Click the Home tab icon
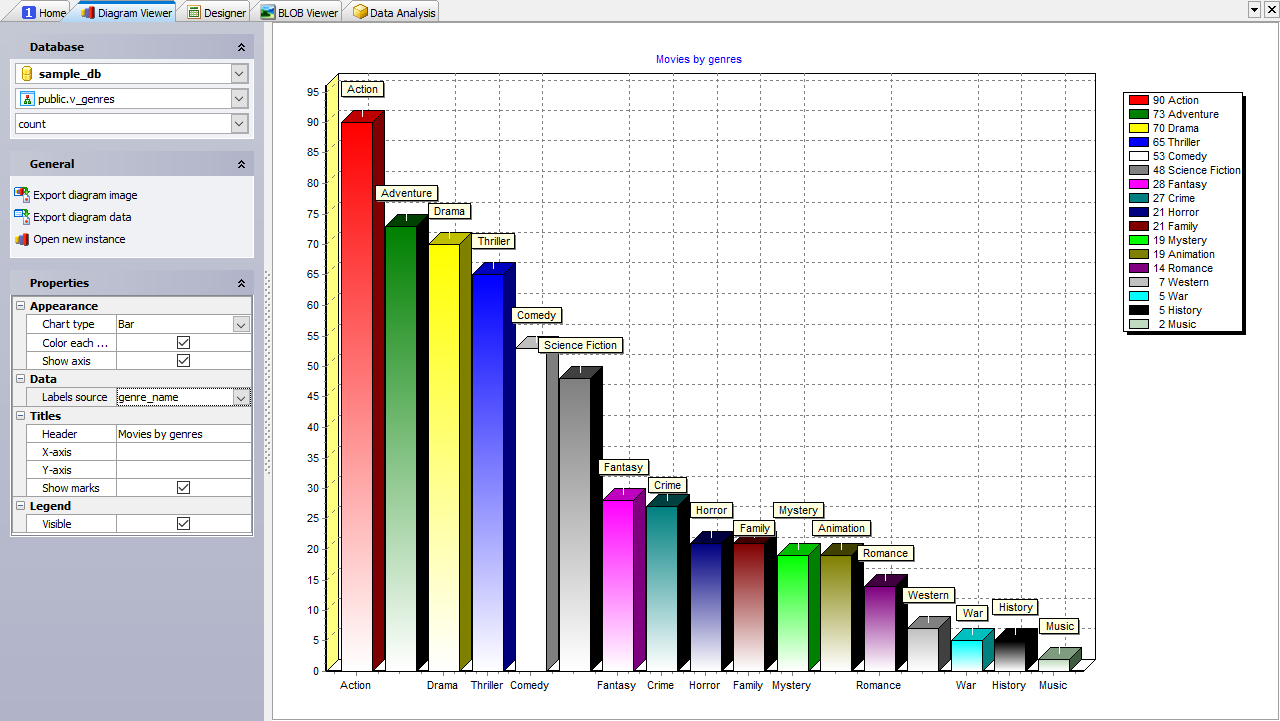1280x721 pixels. pos(29,13)
